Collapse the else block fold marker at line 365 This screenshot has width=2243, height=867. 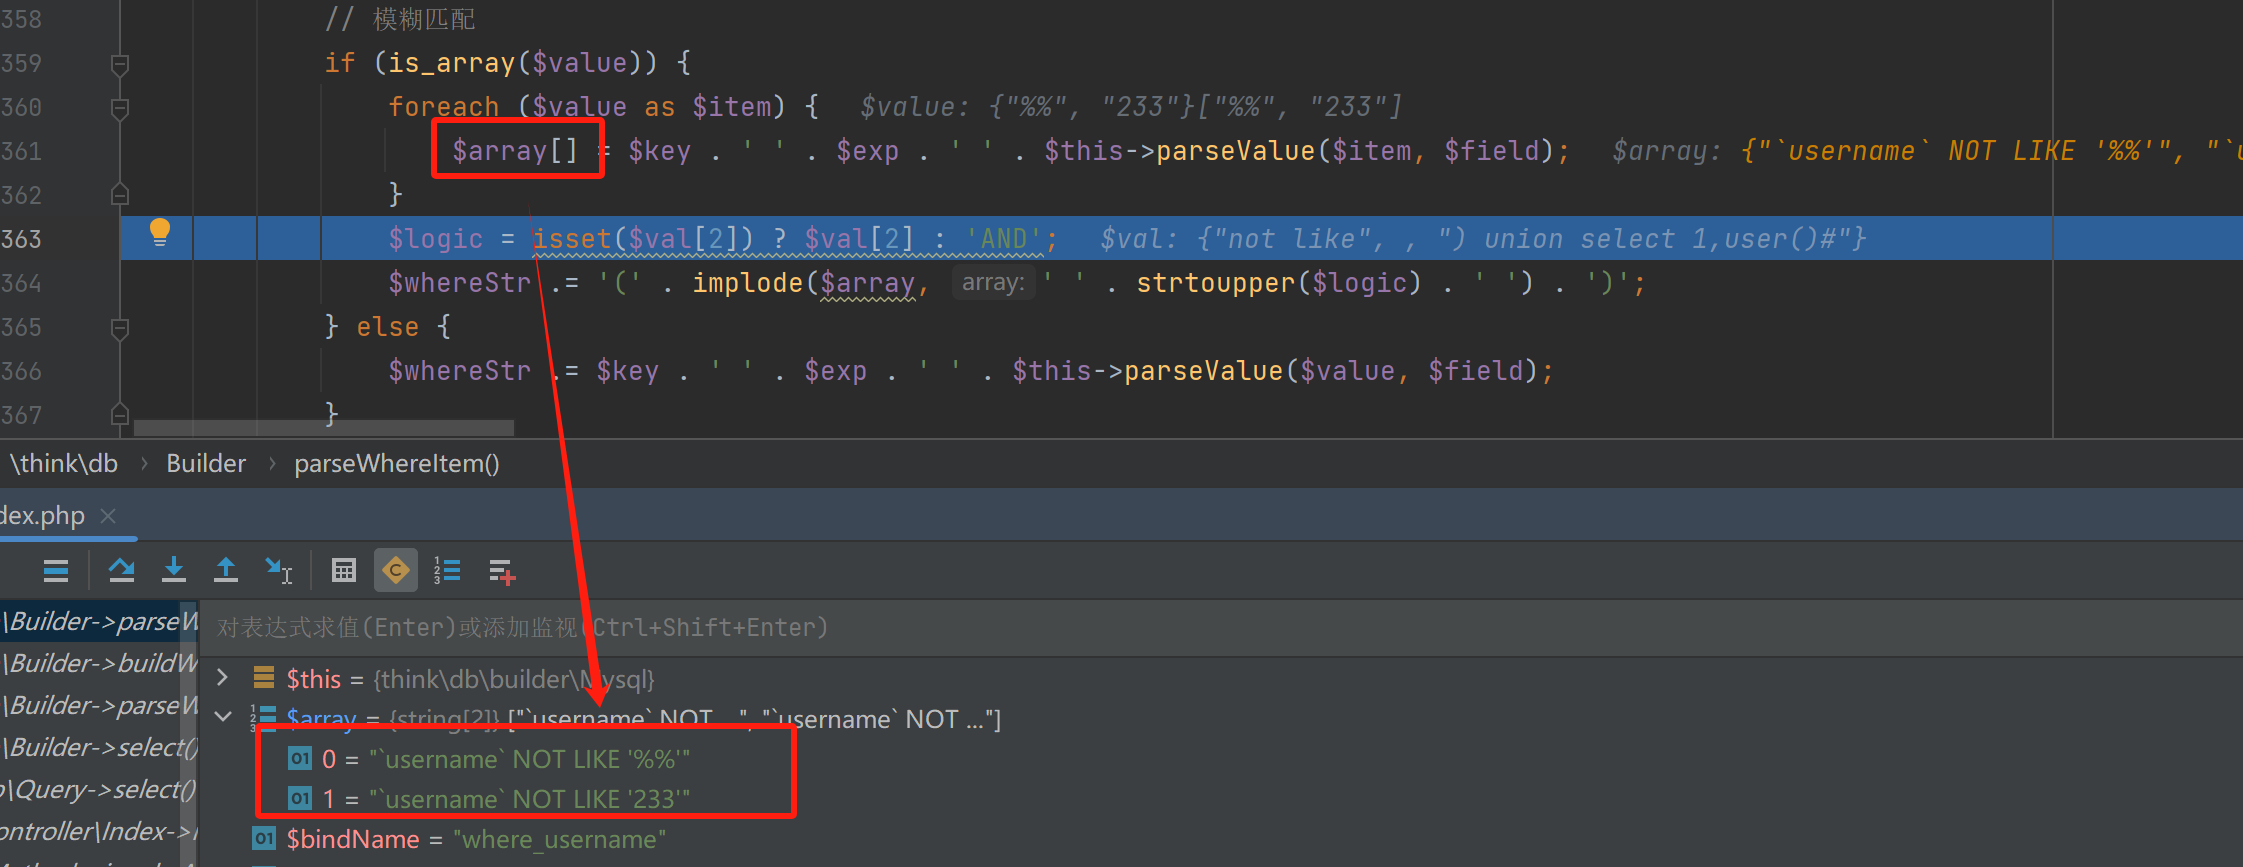(x=120, y=327)
